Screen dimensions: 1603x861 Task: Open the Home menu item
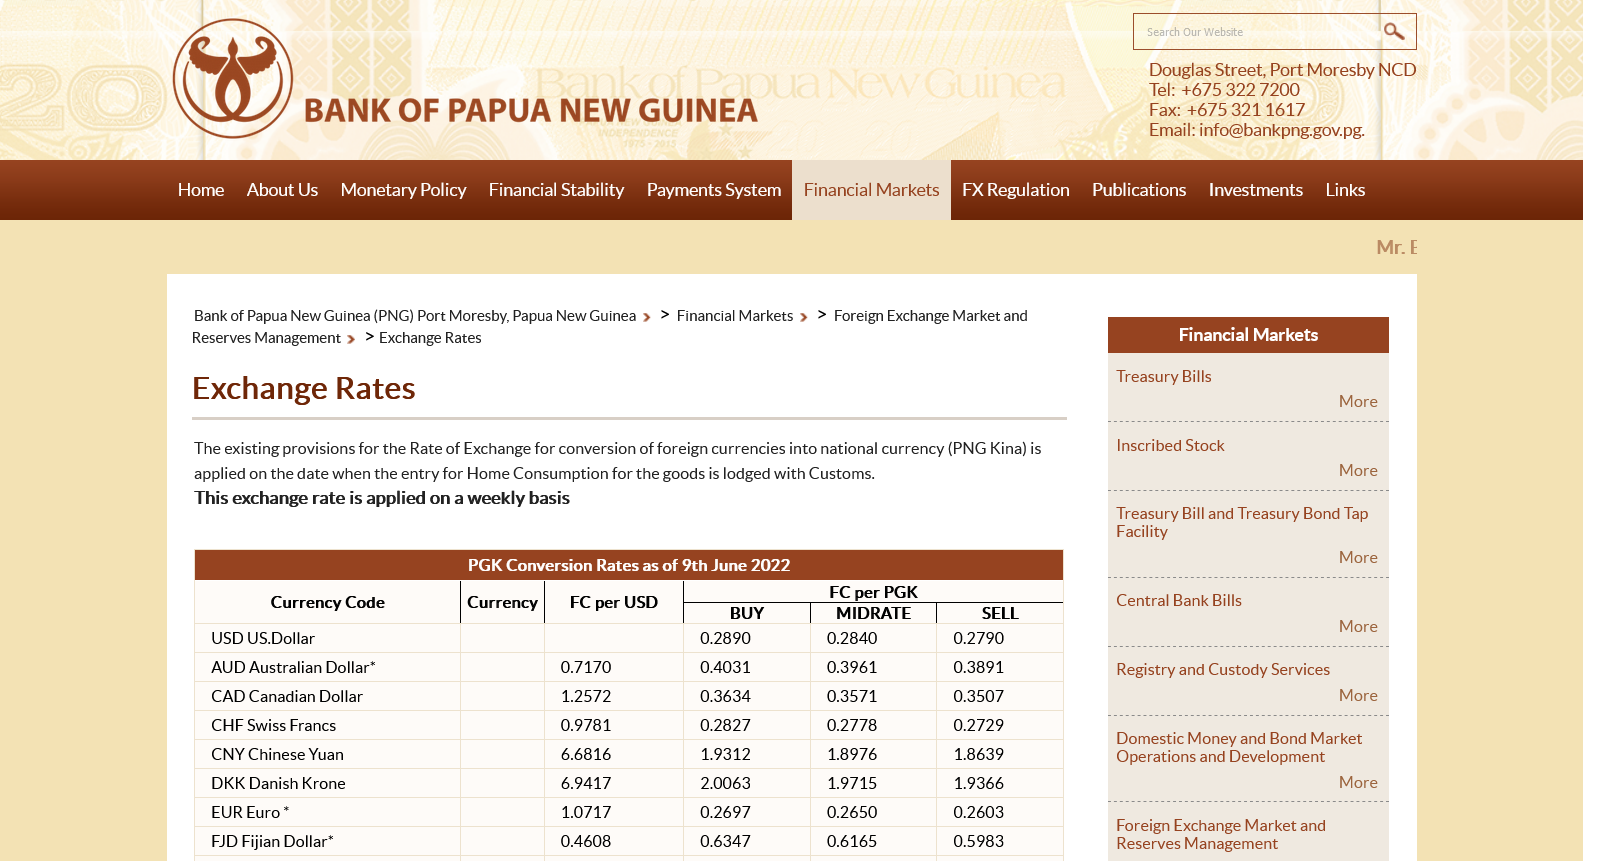pos(201,190)
